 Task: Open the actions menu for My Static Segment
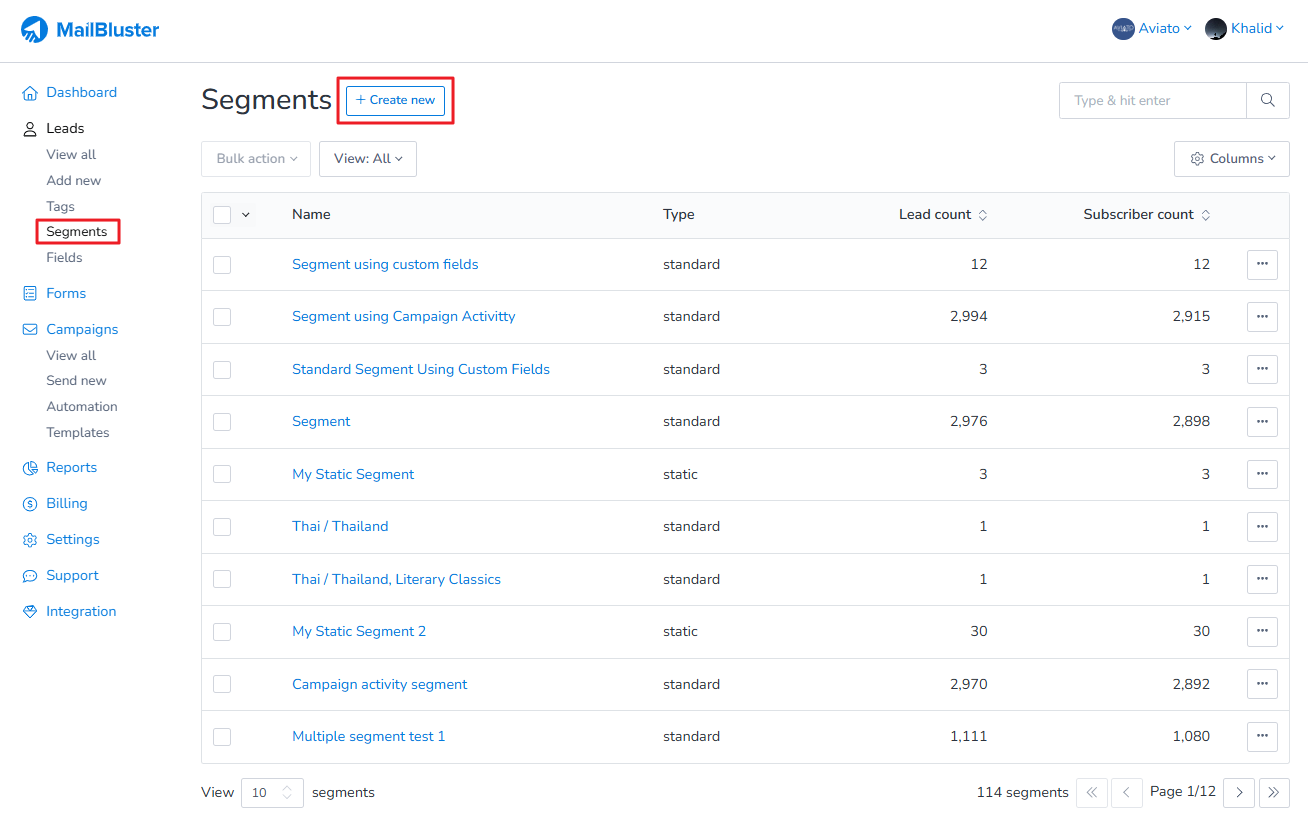click(1261, 474)
